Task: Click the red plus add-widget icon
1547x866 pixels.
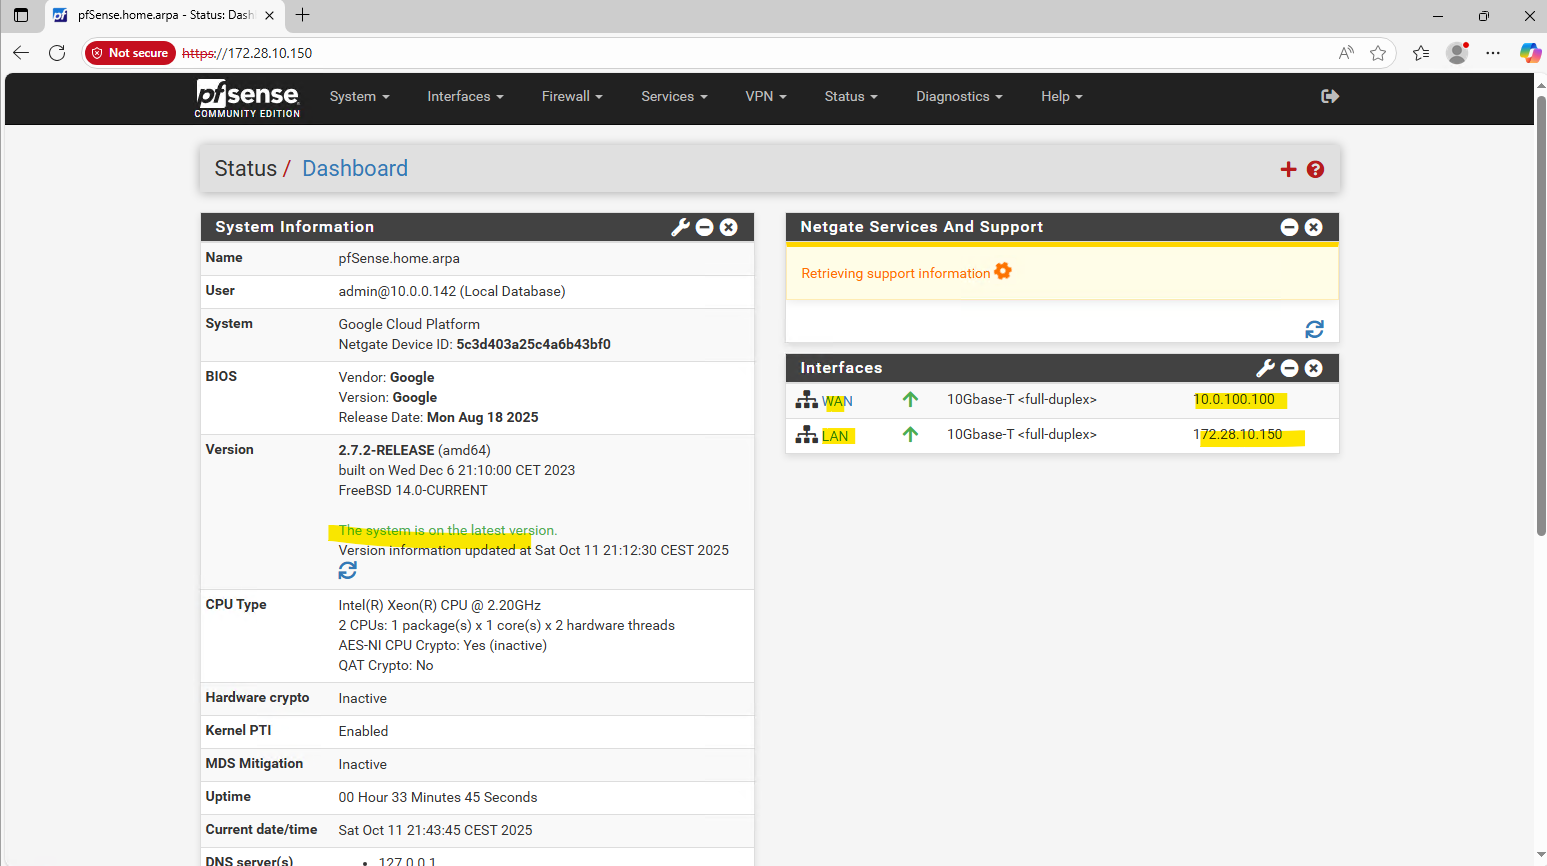Action: tap(1288, 170)
